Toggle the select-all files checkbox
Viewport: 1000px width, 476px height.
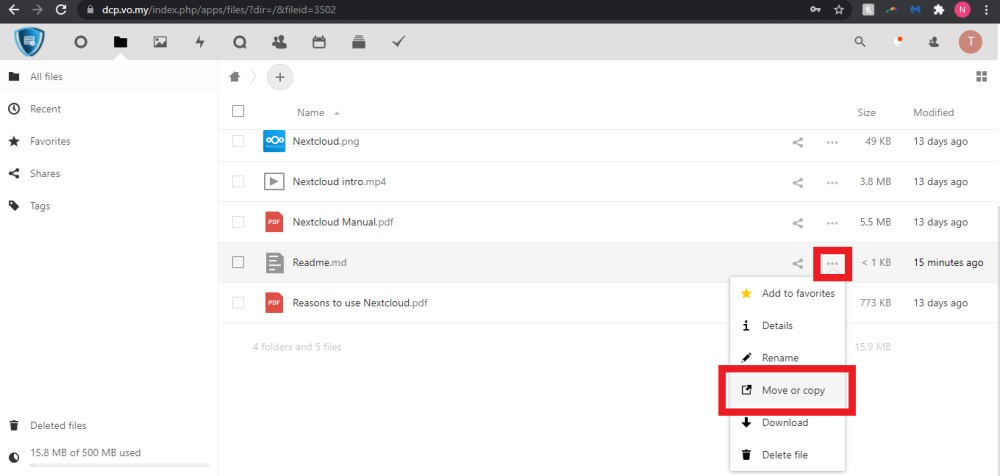238,112
